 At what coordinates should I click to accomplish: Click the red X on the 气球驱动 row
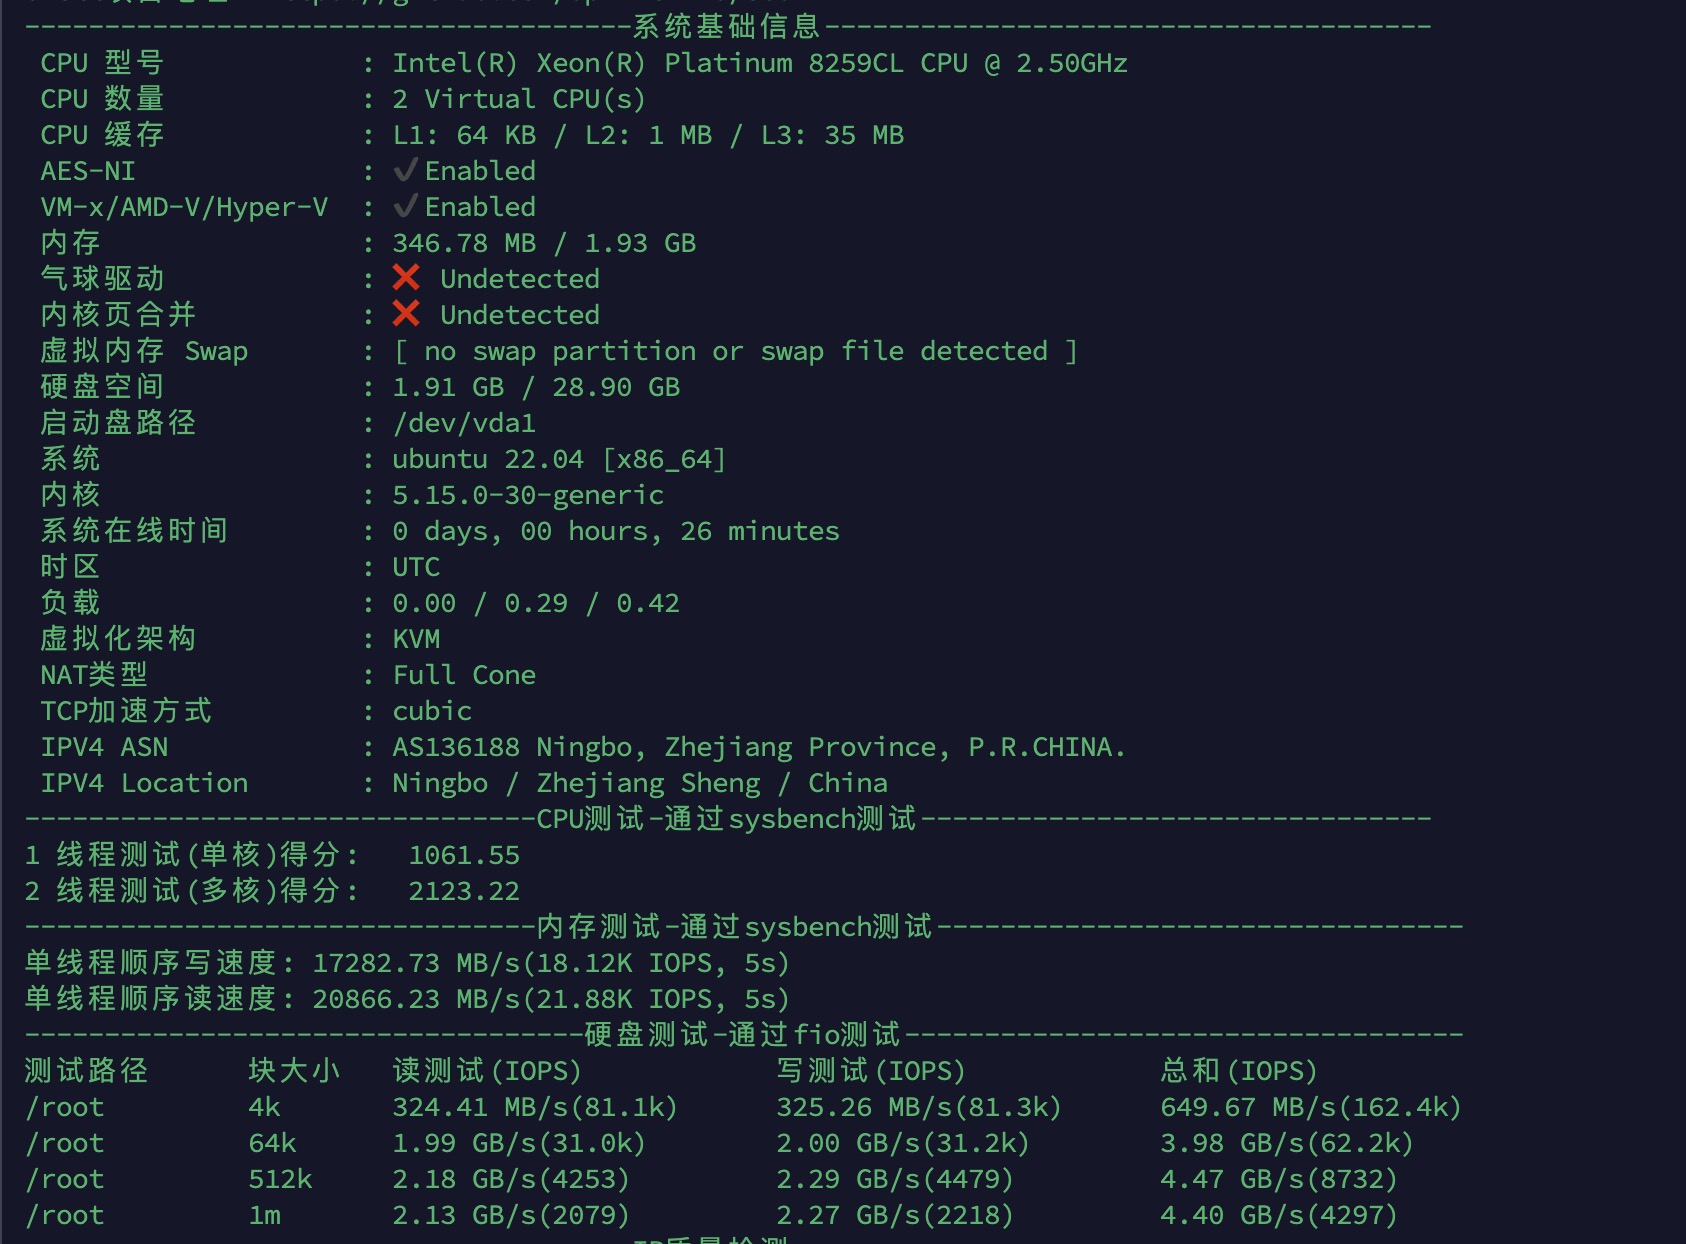[x=406, y=278]
